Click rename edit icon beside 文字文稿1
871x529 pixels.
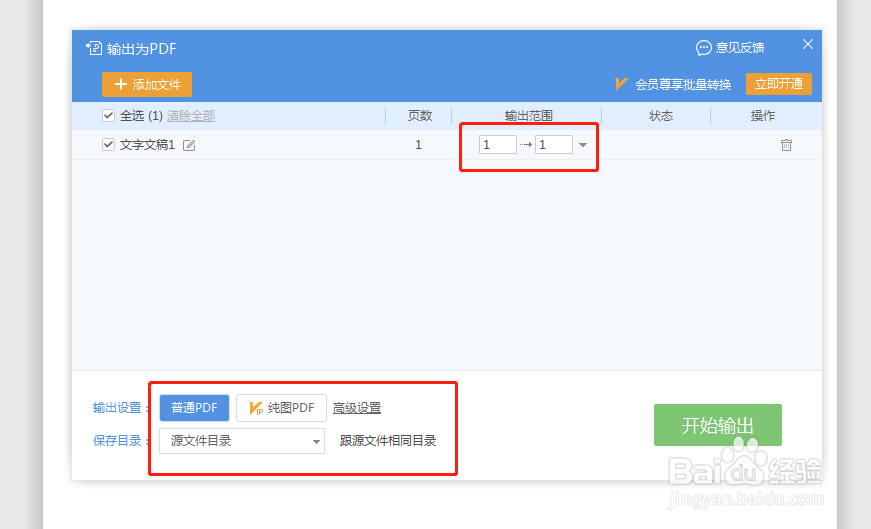click(189, 145)
